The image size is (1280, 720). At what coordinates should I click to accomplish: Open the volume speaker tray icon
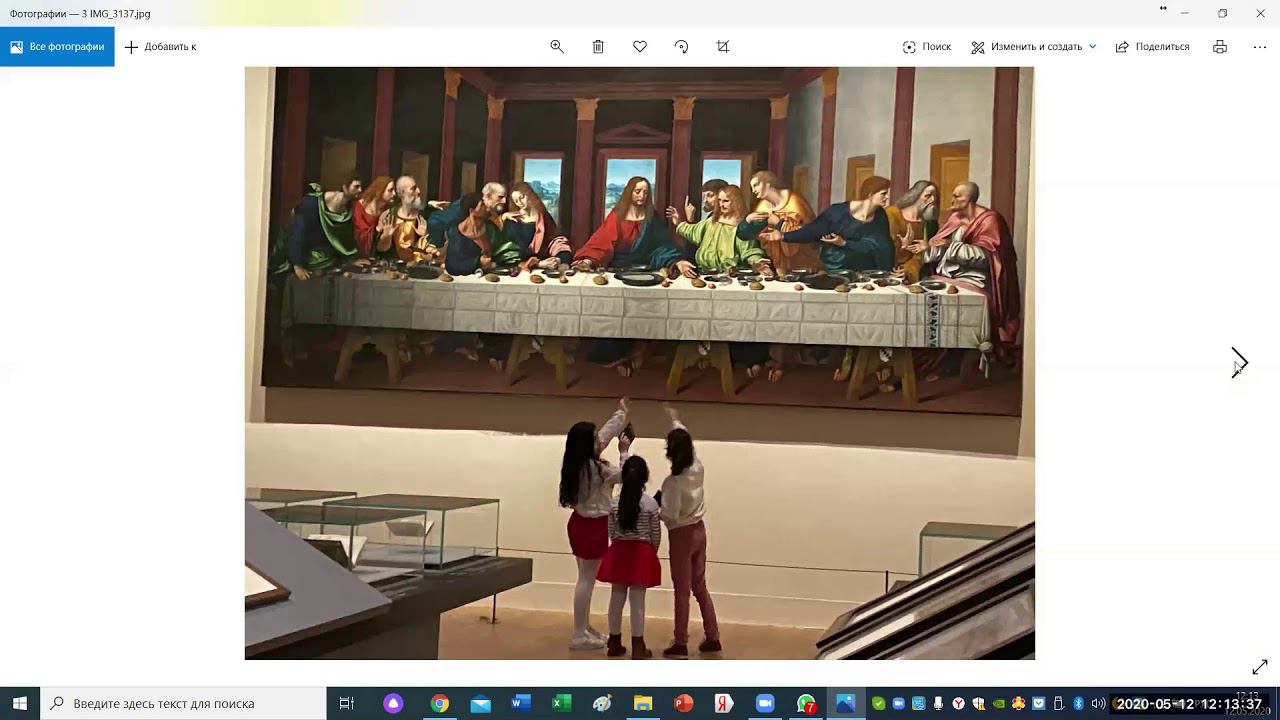click(x=1098, y=704)
